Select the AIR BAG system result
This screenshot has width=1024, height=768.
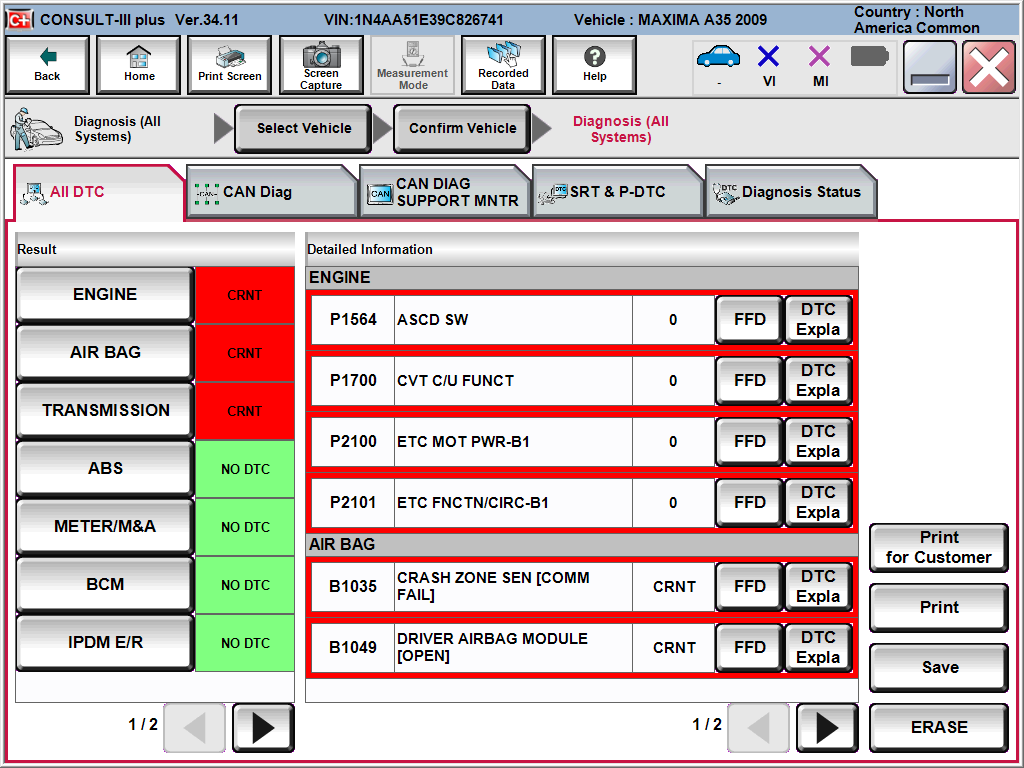[105, 353]
